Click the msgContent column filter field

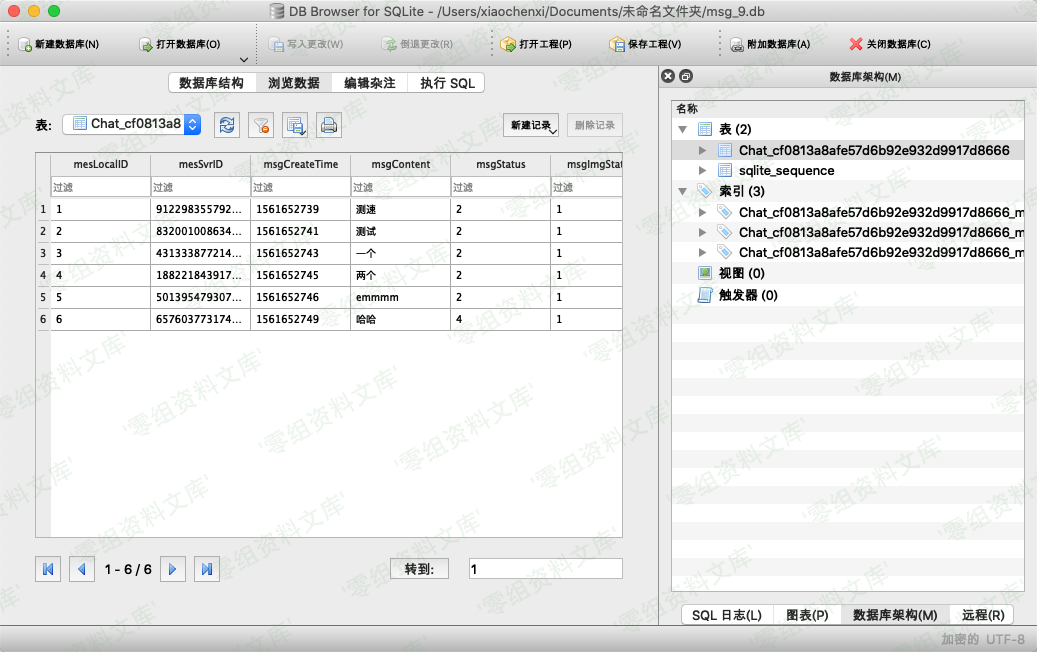[x=400, y=187]
